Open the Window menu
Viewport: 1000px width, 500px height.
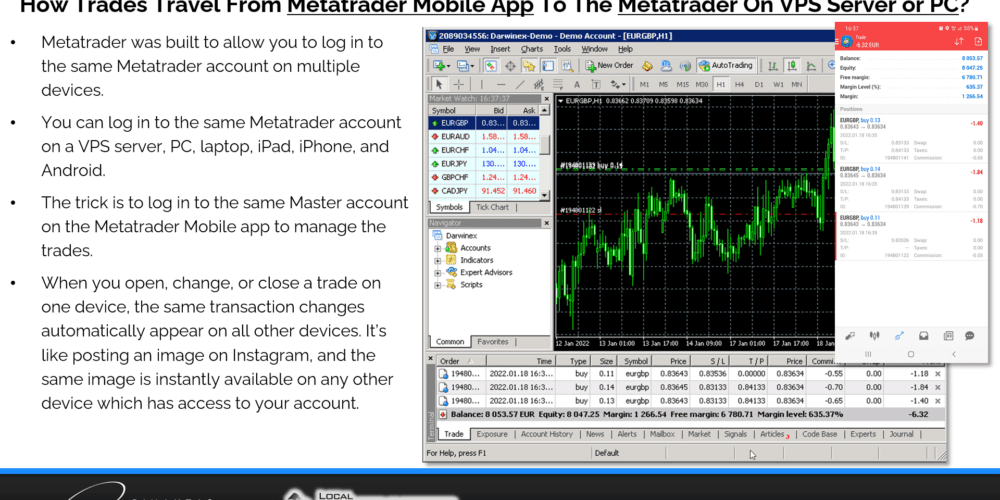click(x=594, y=49)
